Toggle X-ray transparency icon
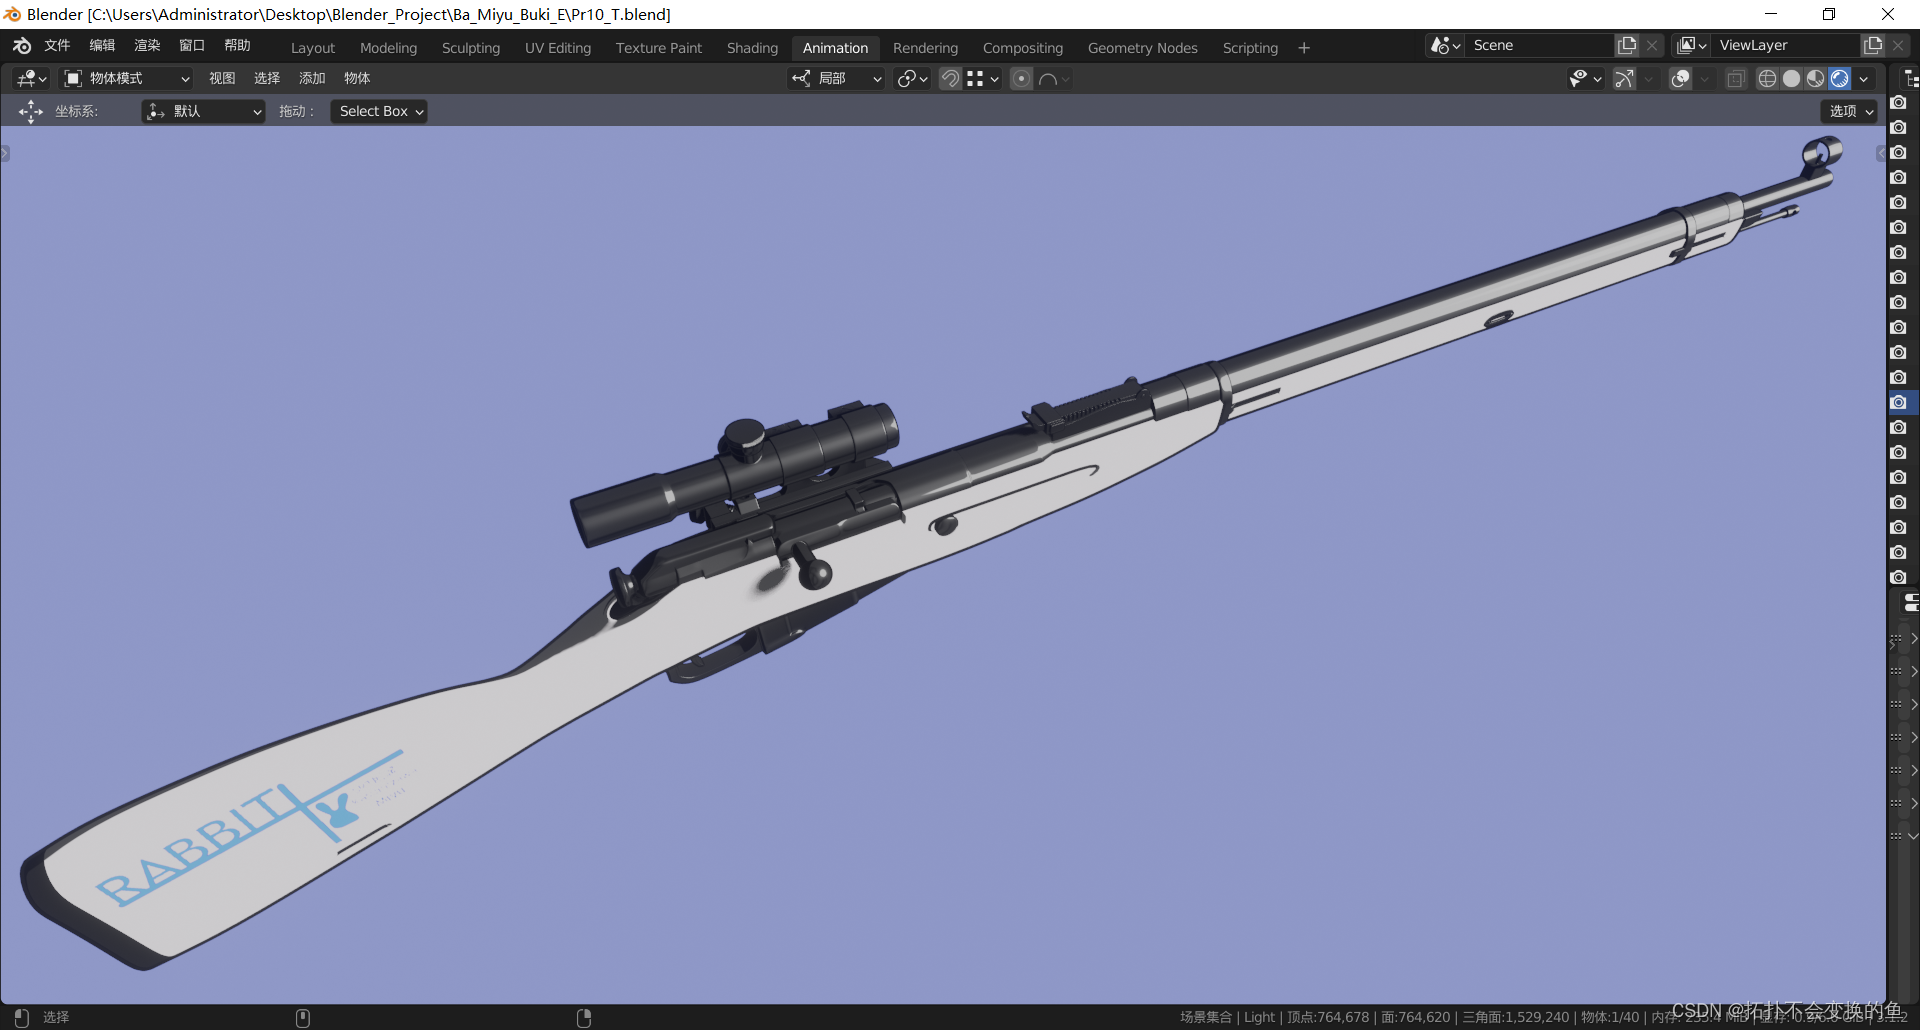Image resolution: width=1920 pixels, height=1030 pixels. [1736, 78]
